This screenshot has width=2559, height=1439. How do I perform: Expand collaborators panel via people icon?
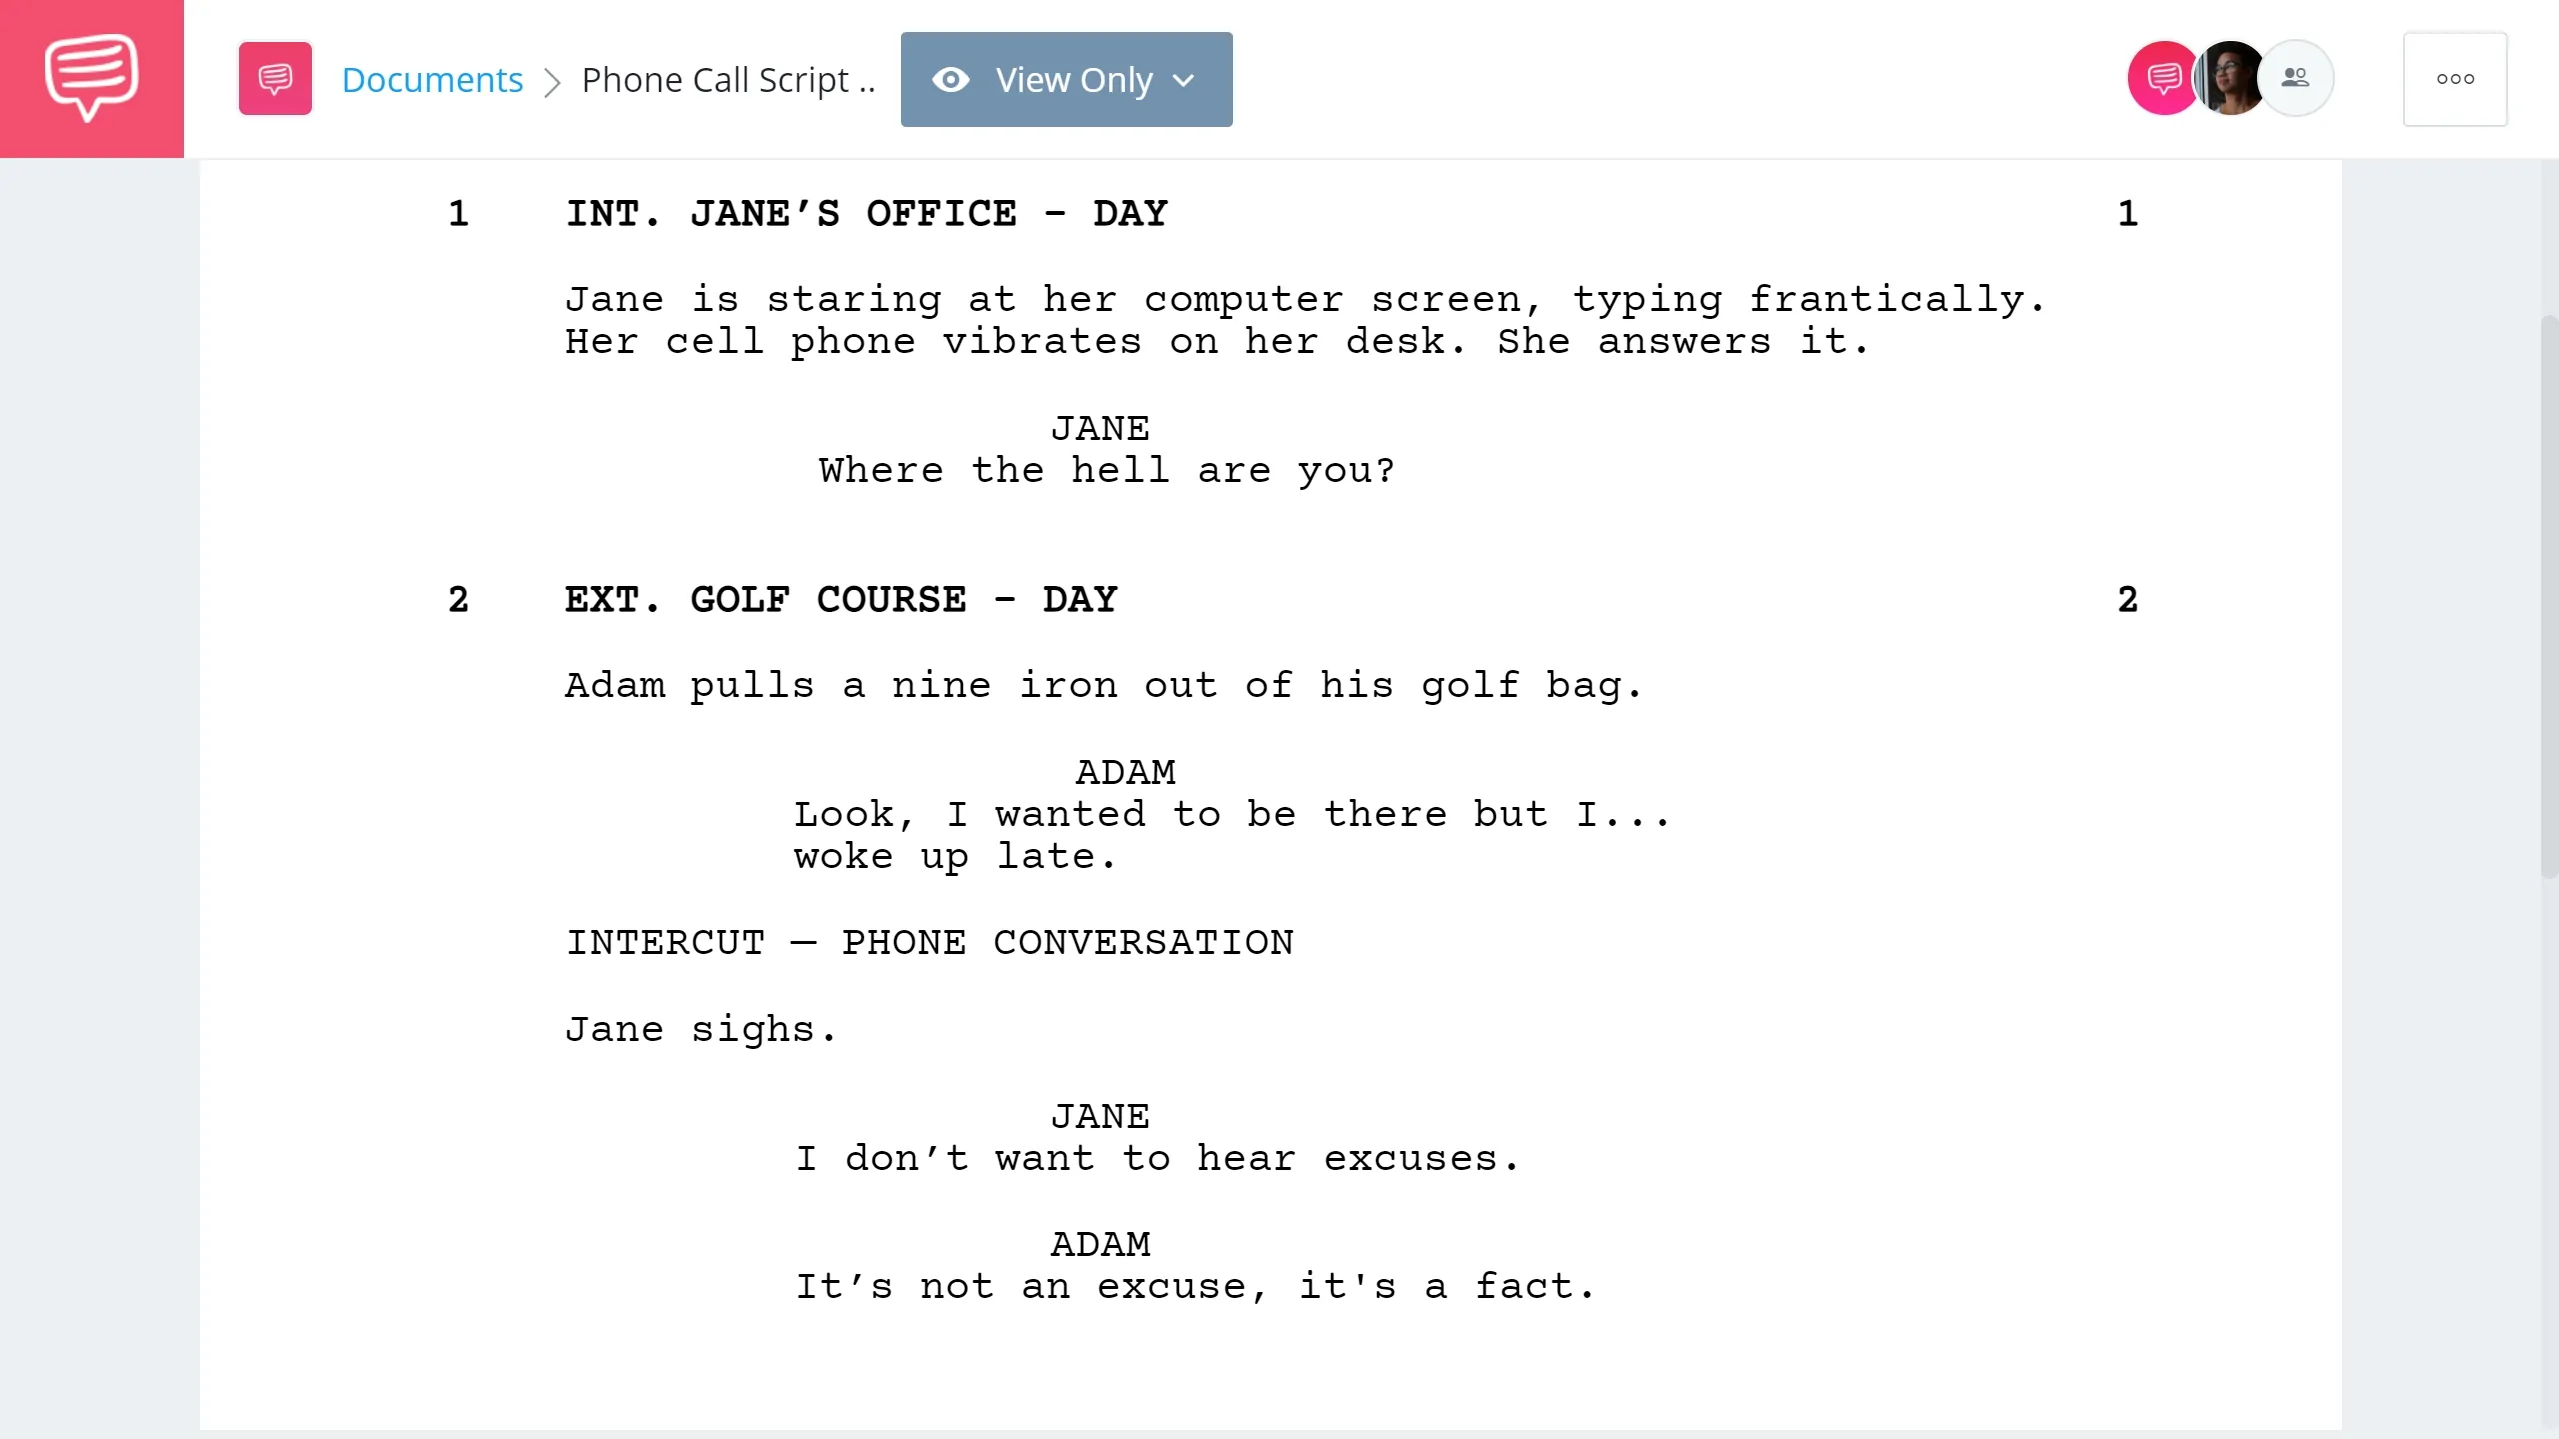[2295, 79]
